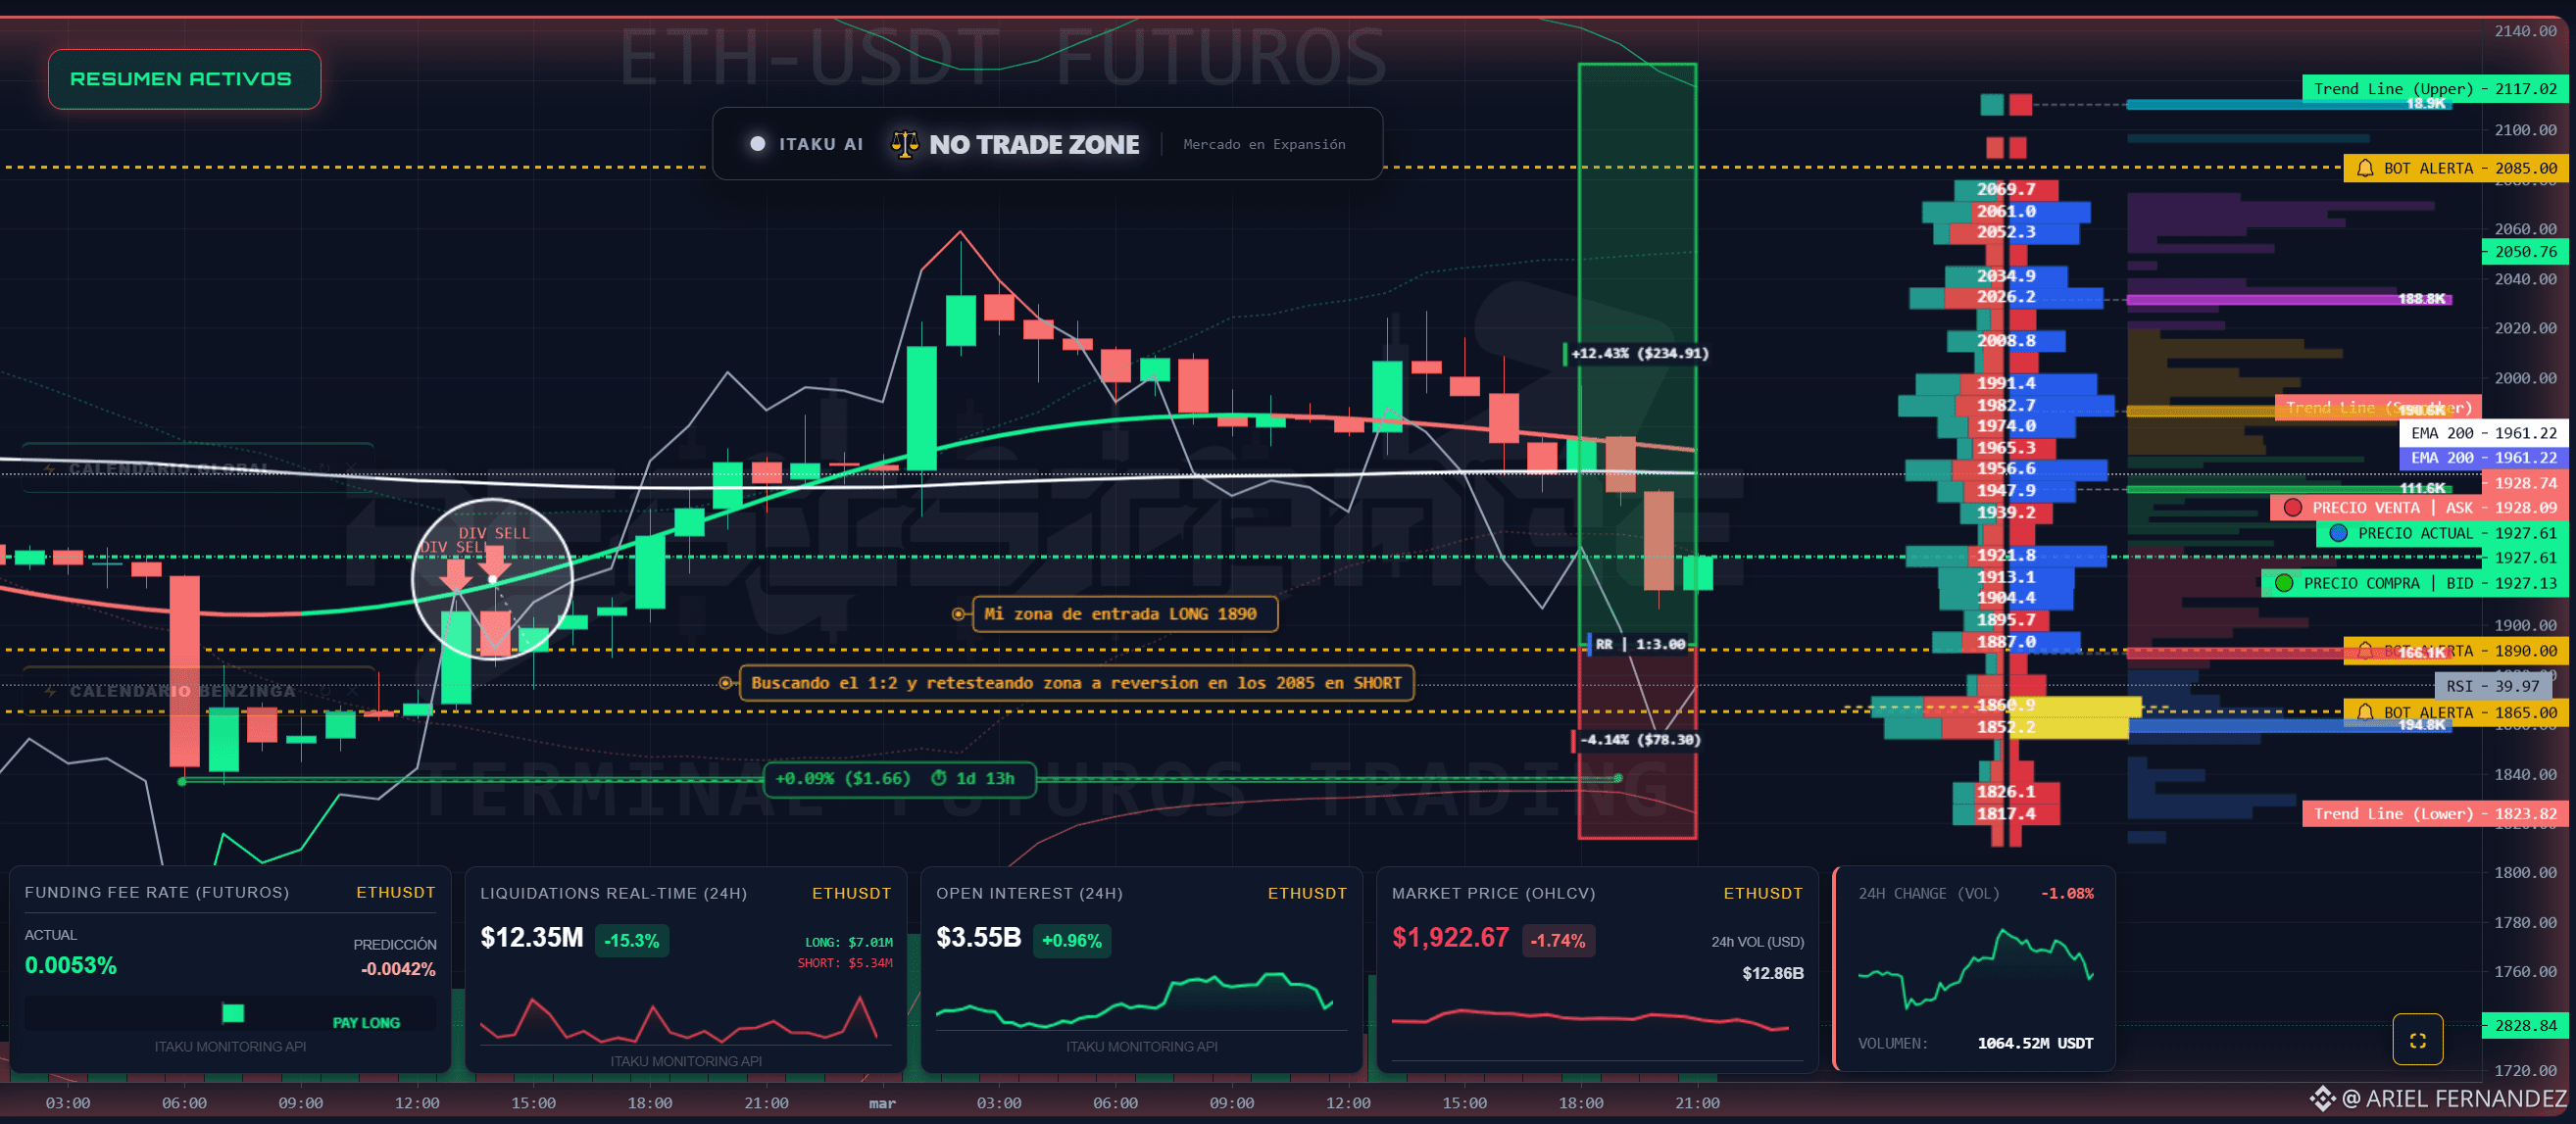Click the 24h volume value $12.86B
The image size is (2576, 1124).
coord(1773,973)
